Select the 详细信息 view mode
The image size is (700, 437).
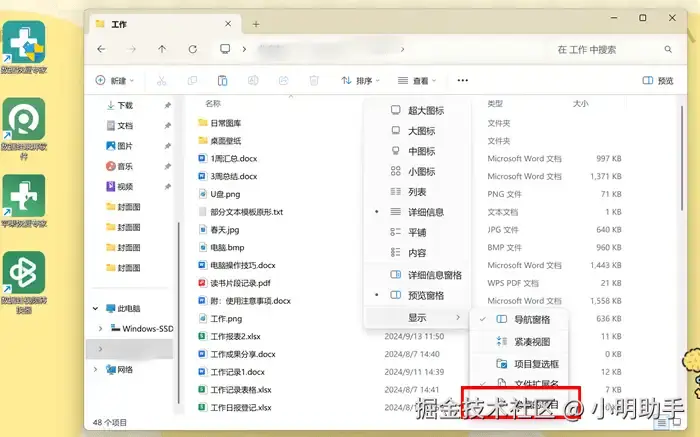tap(417, 212)
